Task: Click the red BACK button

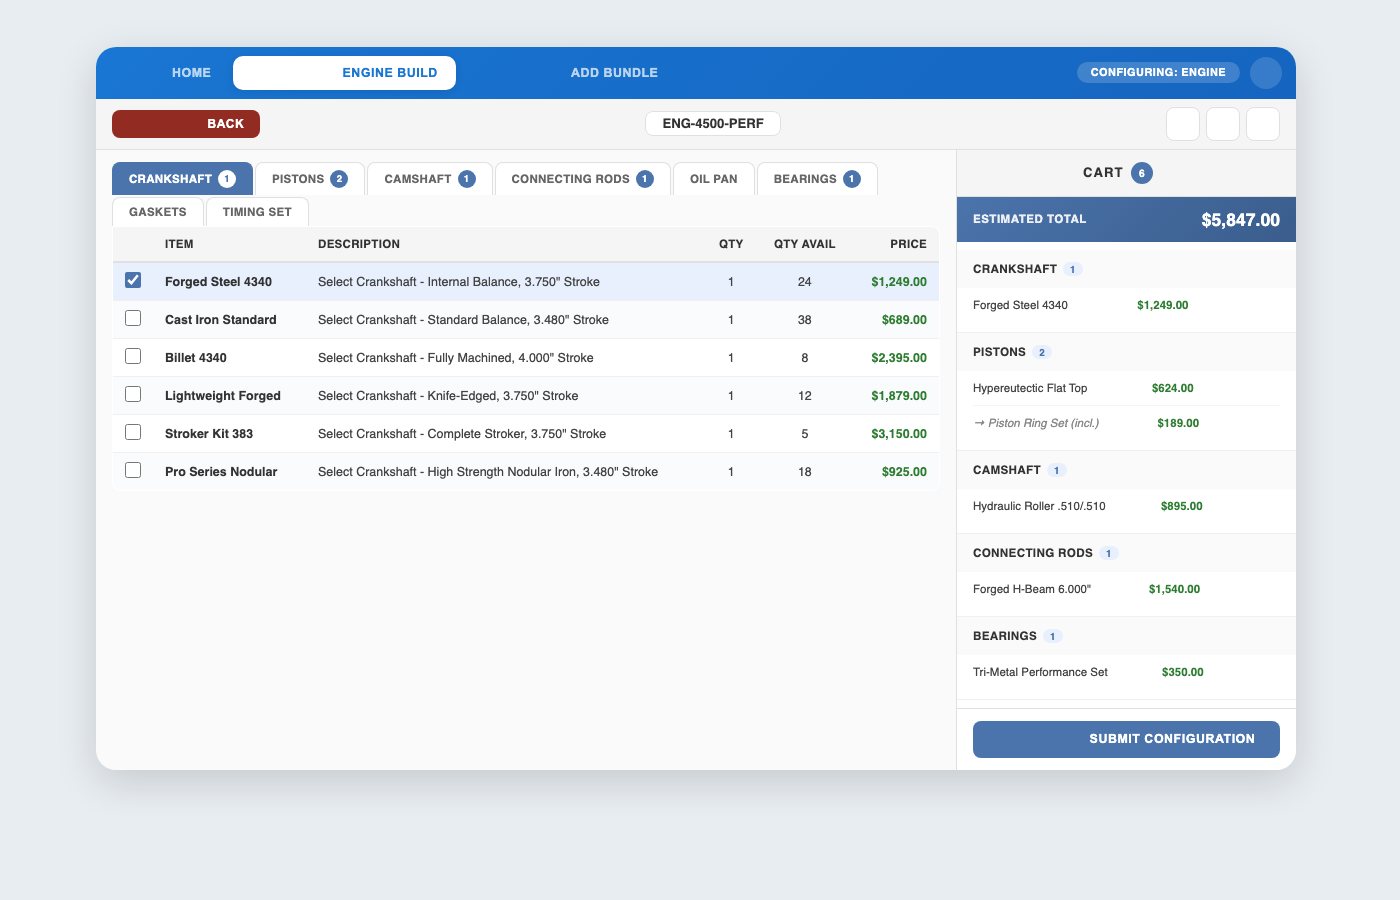Action: 185,123
